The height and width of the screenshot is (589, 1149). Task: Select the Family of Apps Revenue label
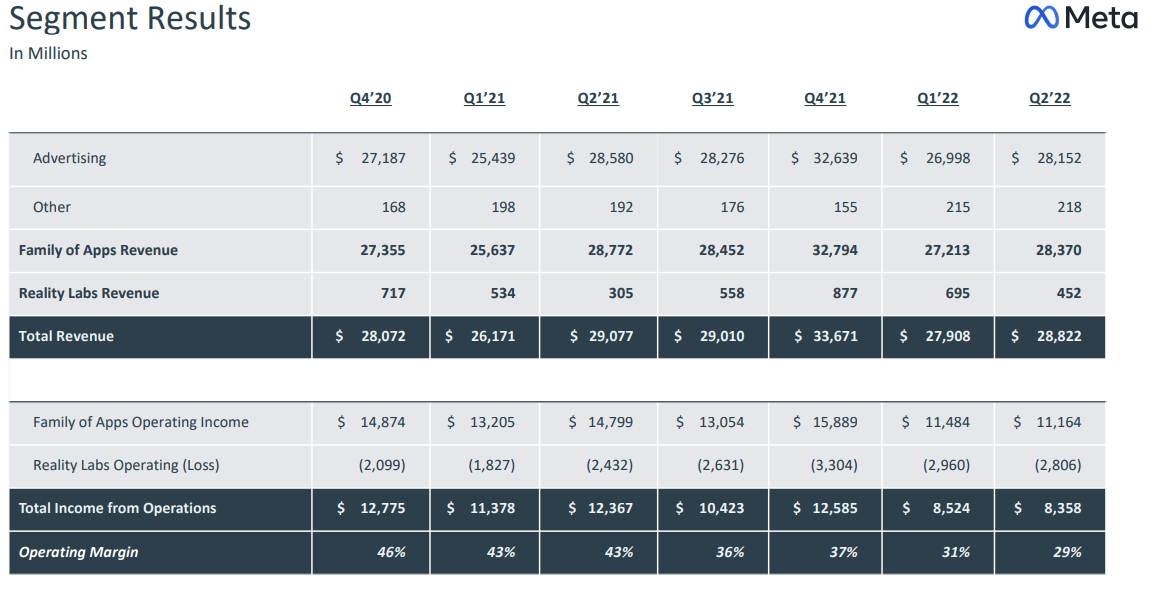[x=98, y=250]
